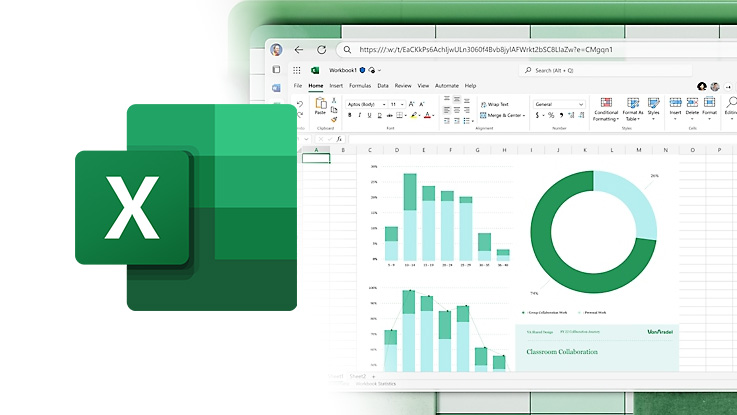Click the Workbook1 file name

(x=343, y=70)
